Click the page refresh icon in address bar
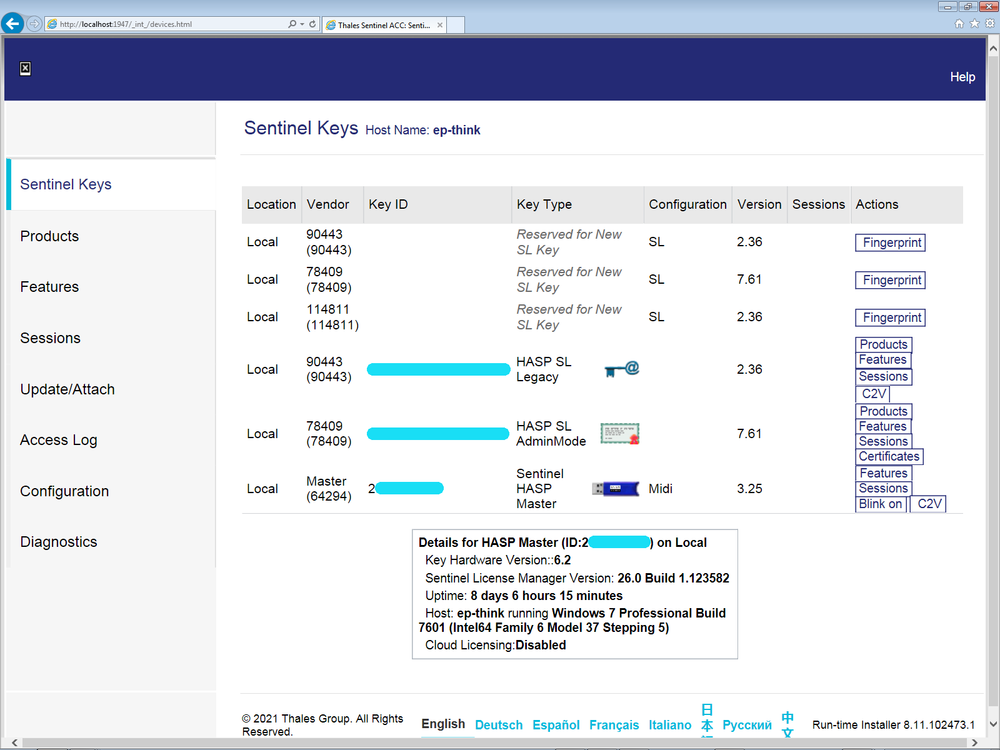The width and height of the screenshot is (1000, 750). click(313, 23)
